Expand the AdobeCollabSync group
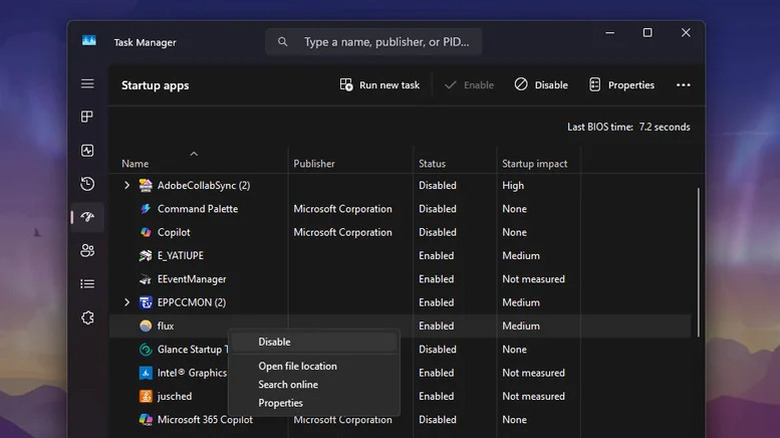780x438 pixels. [127, 185]
